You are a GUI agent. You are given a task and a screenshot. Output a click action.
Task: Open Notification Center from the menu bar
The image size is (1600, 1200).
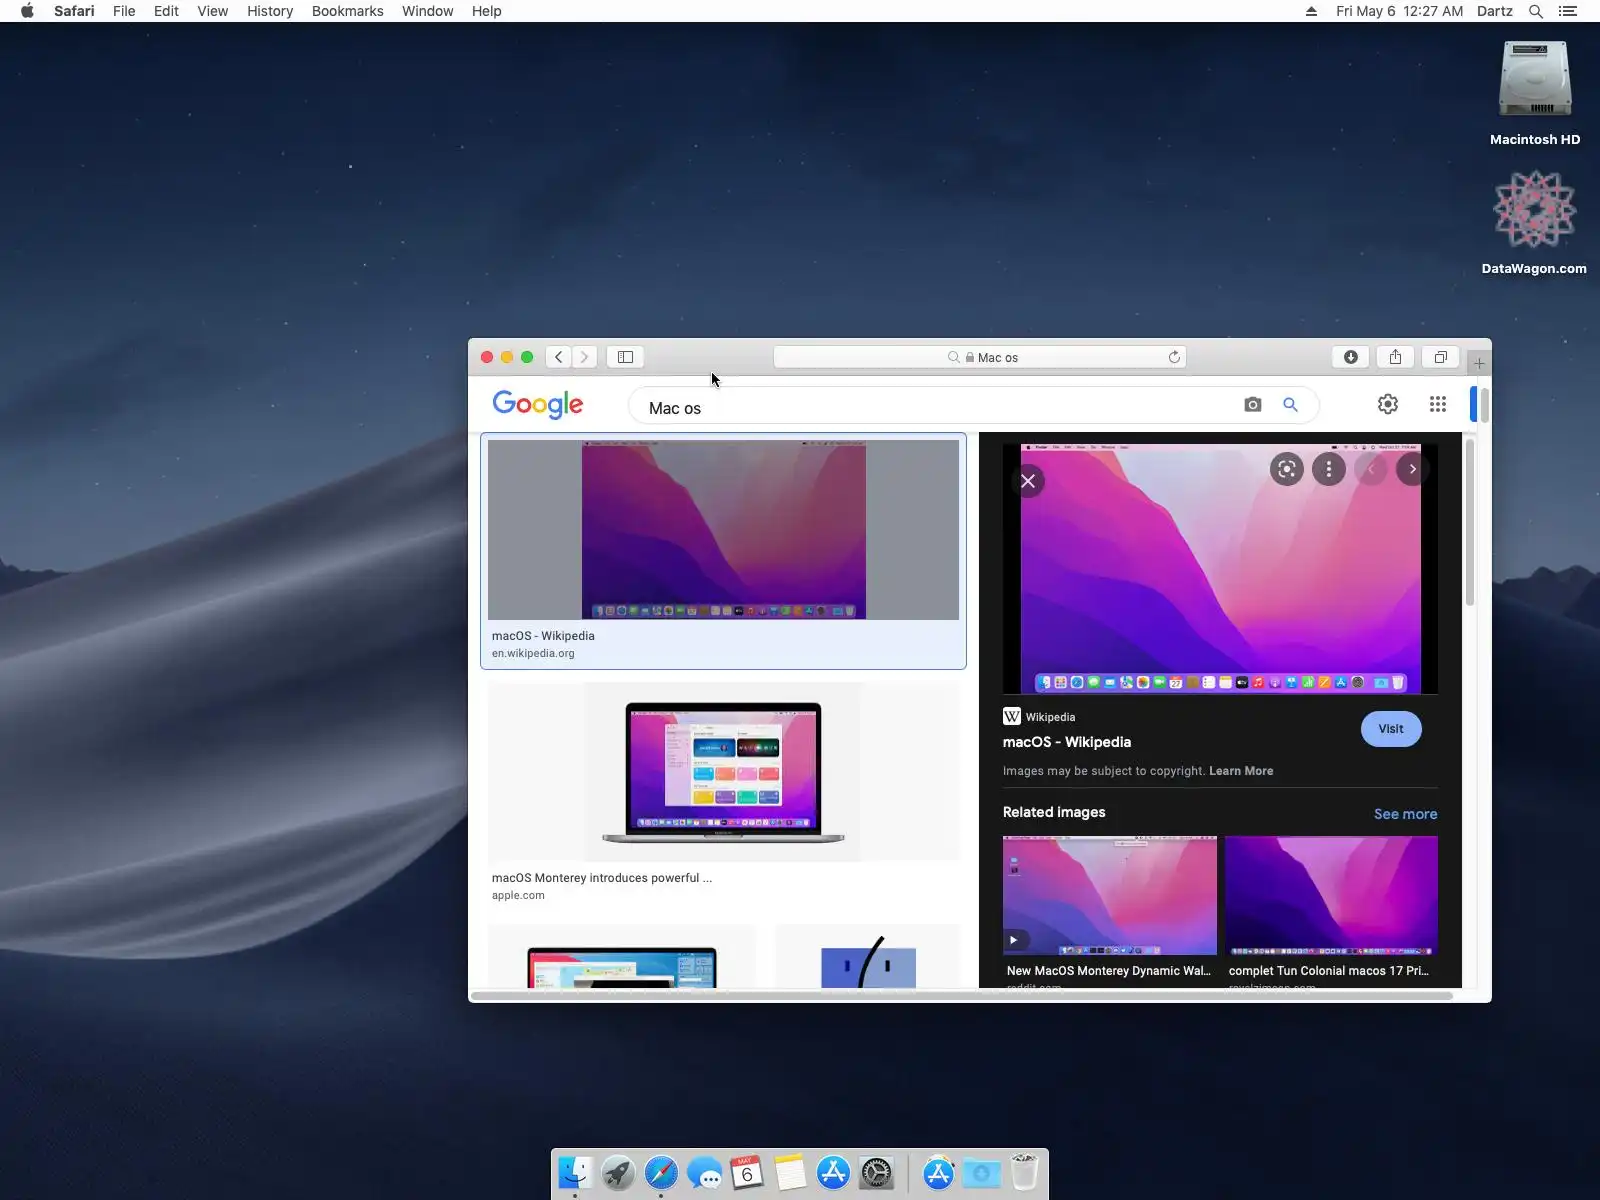click(1568, 11)
